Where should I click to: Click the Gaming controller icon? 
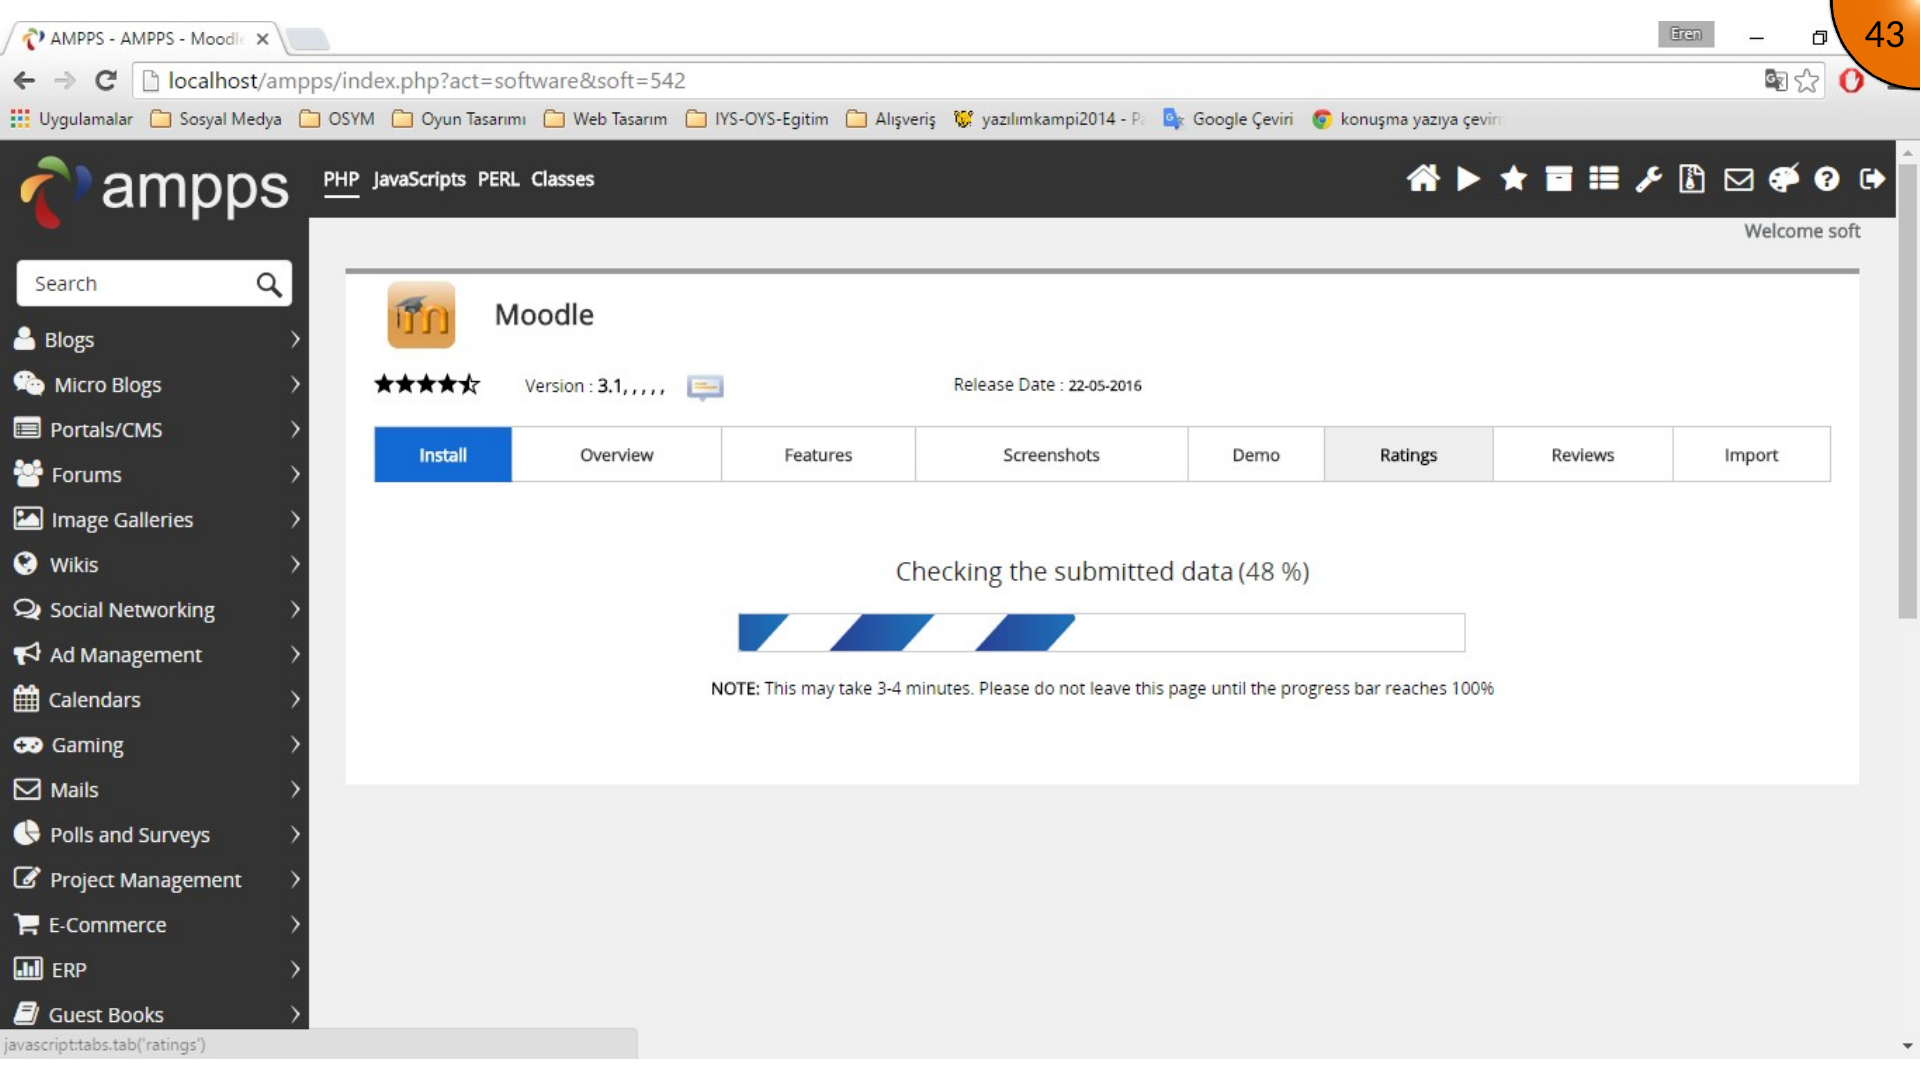[28, 745]
